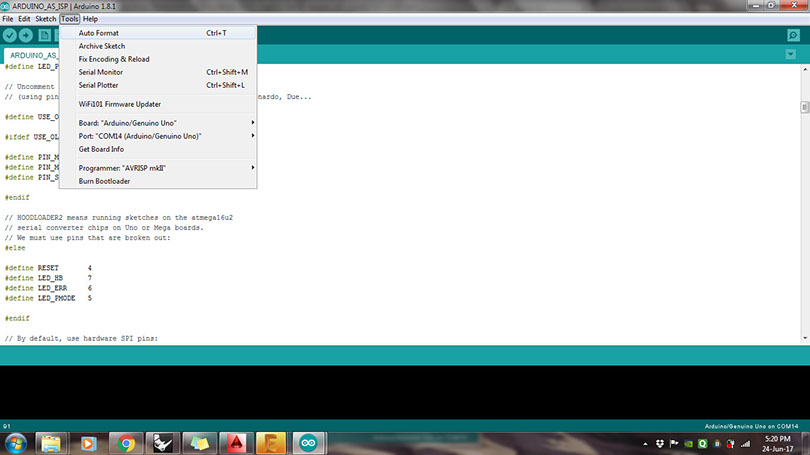Open the Sticky Notes taskbar icon
Screen dimensions: 810x455
(199, 444)
